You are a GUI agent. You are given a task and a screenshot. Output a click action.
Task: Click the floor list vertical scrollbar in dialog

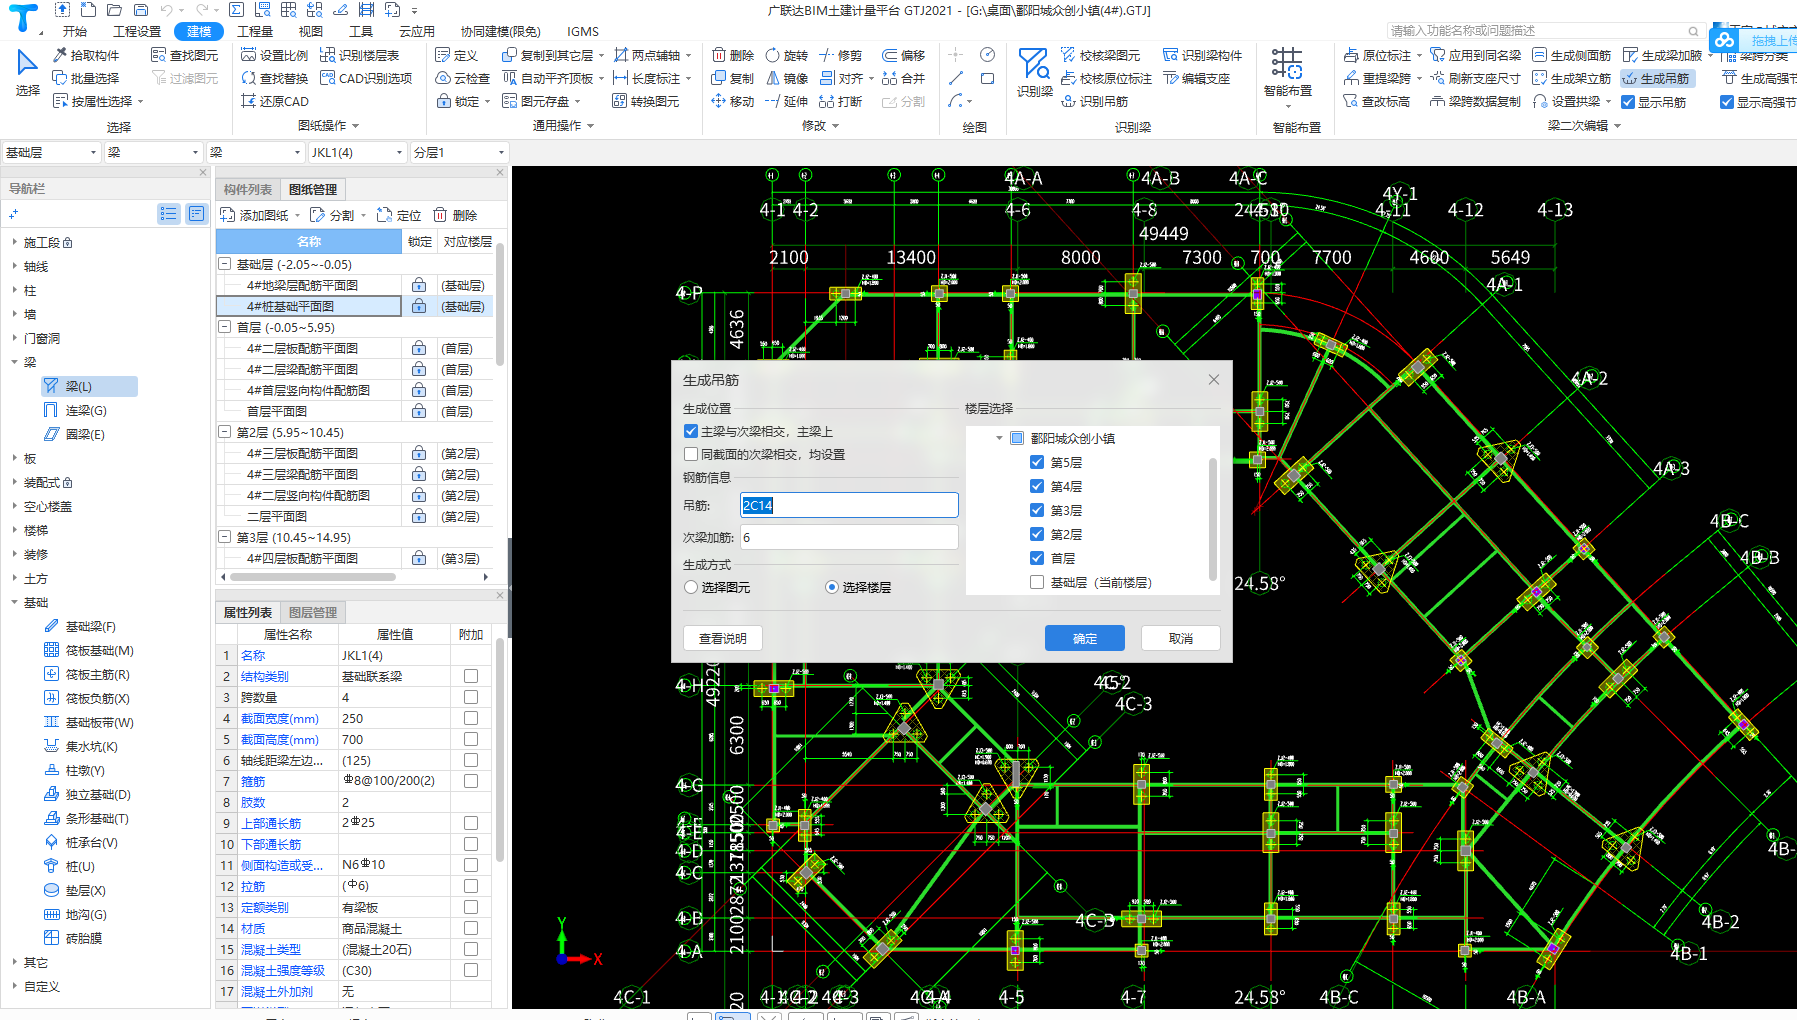point(1213,518)
